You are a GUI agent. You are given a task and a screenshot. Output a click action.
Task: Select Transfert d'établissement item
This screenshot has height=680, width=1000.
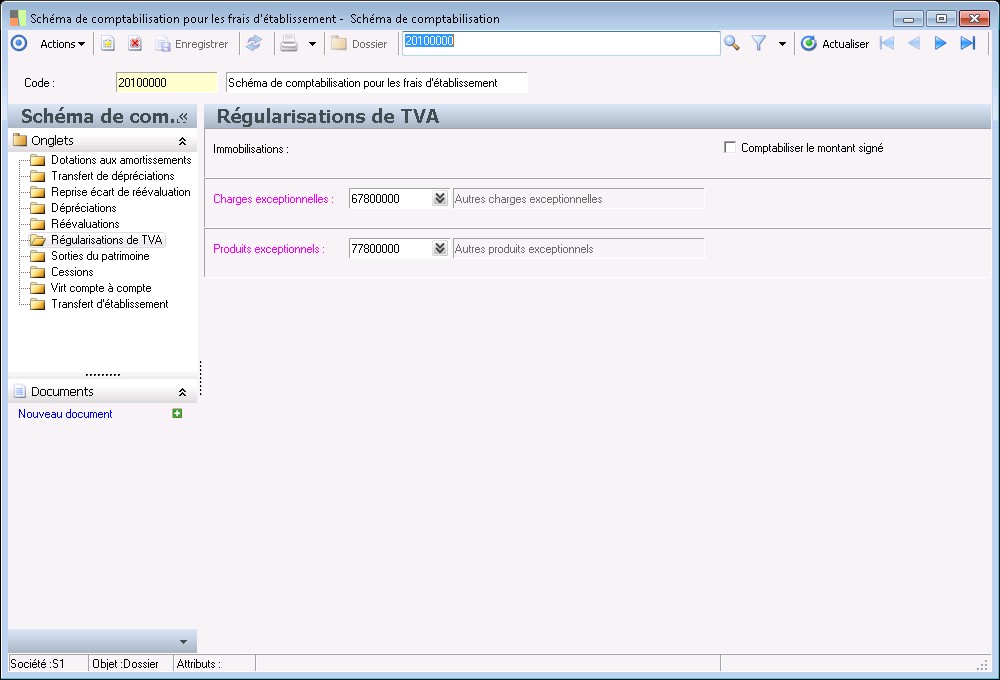[x=110, y=304]
